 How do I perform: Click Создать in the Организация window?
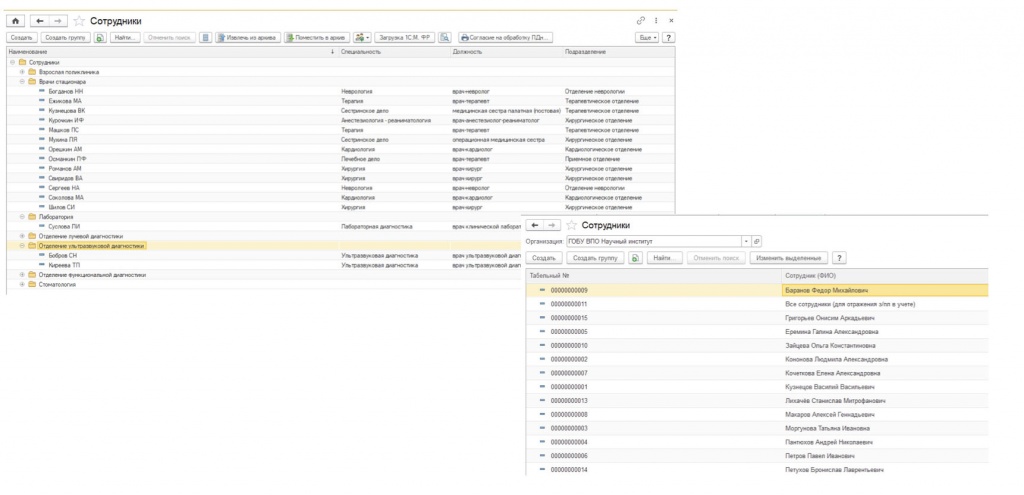coord(544,258)
